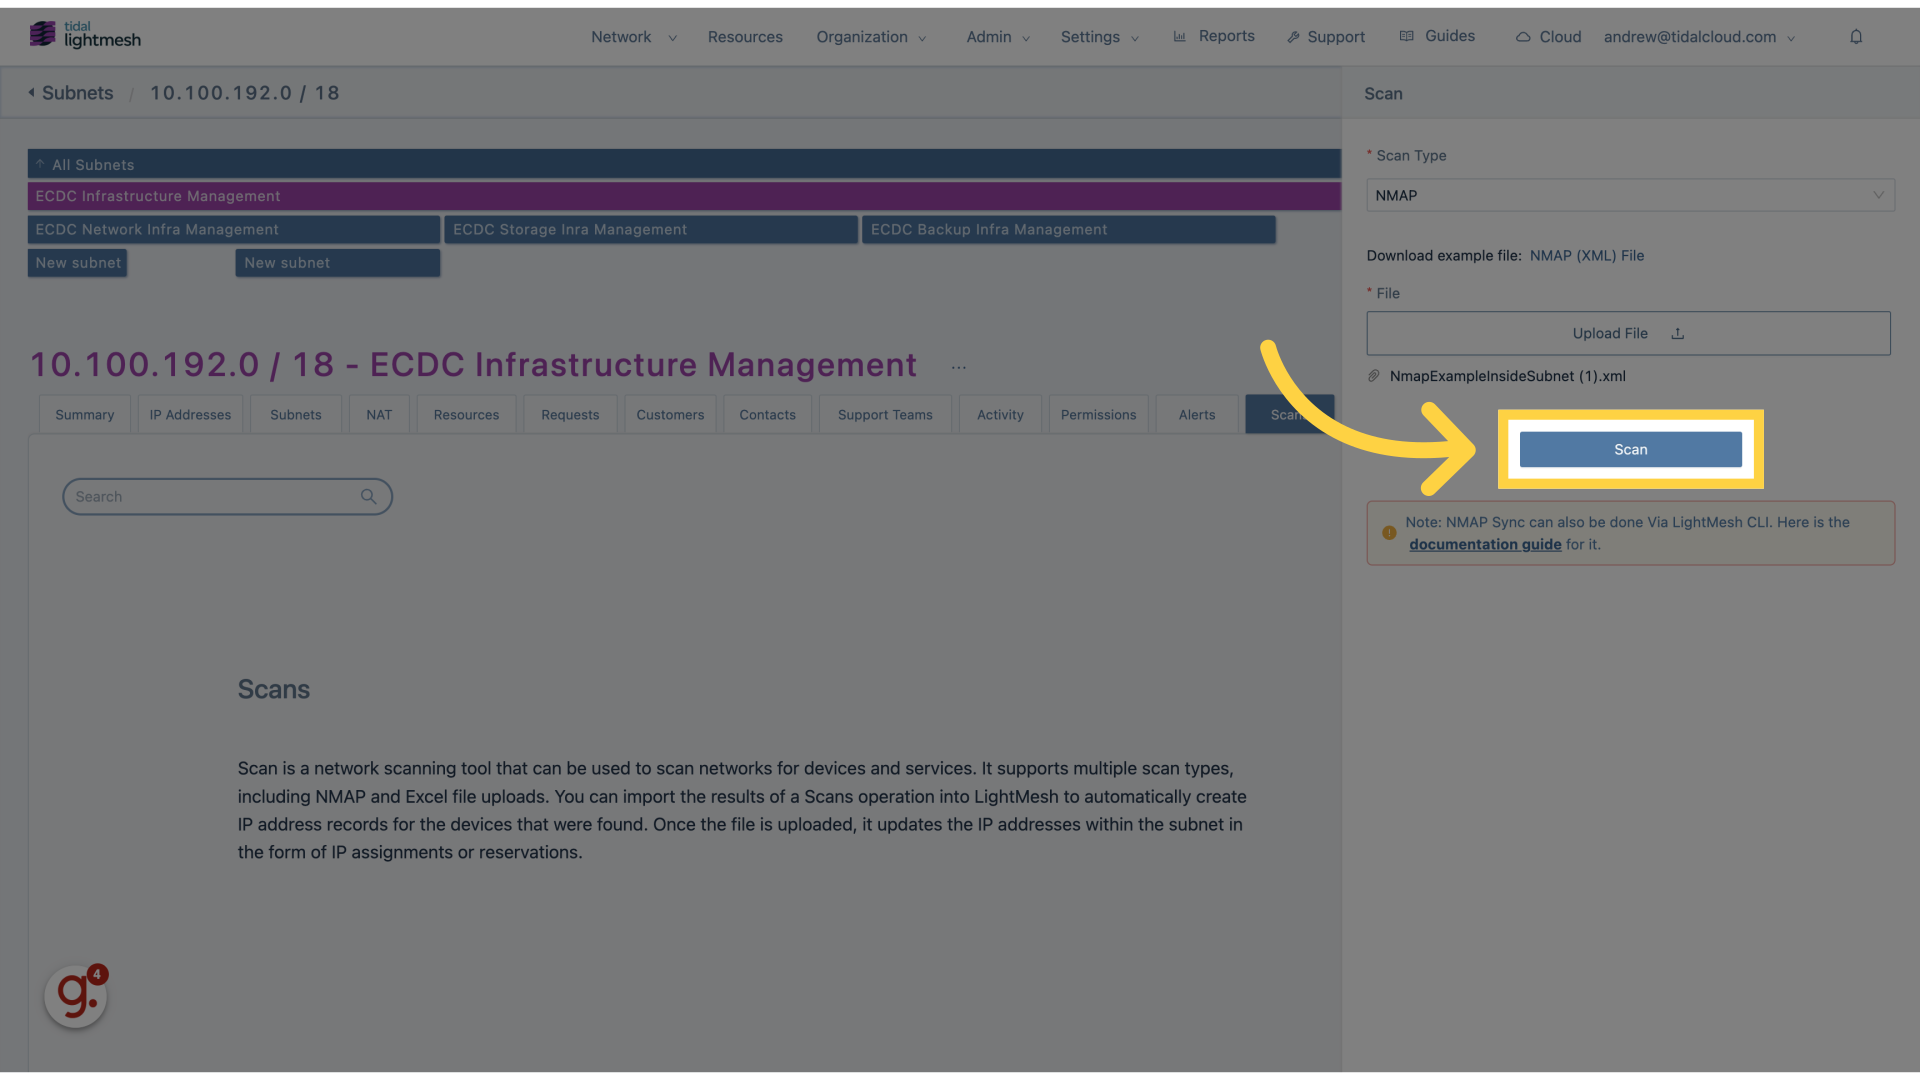Select the All Subnets bar

pos(684,164)
